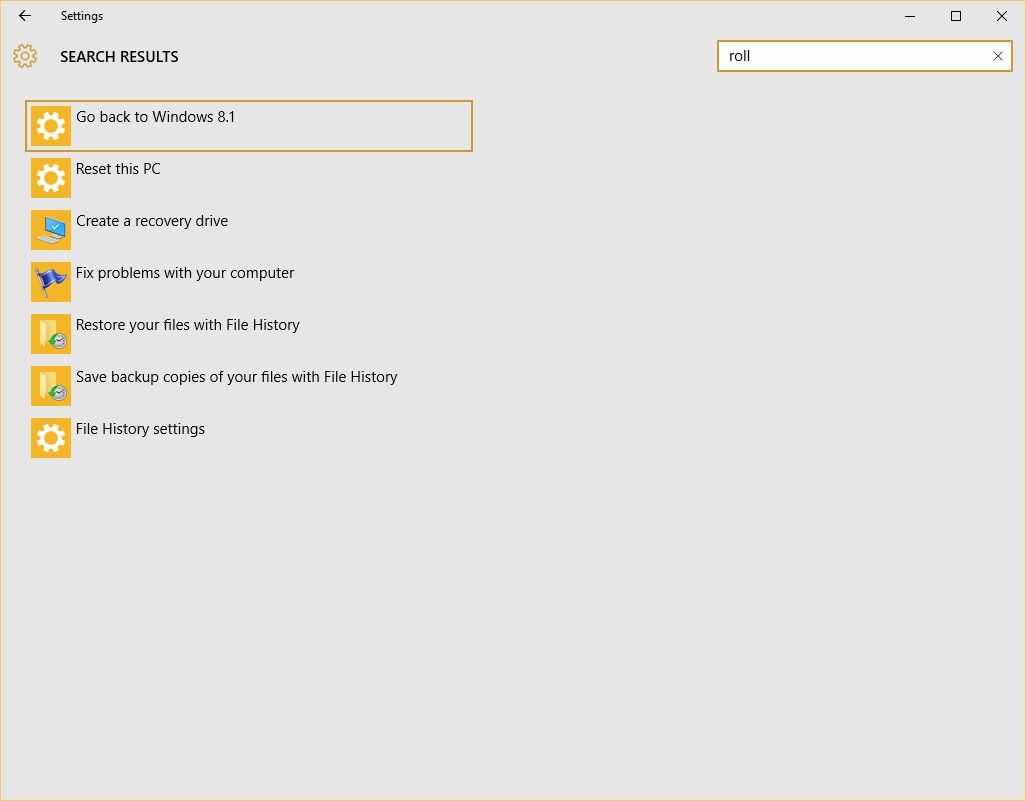Click the computer icon for Create a recovery drive
The image size is (1026, 801).
(50, 230)
